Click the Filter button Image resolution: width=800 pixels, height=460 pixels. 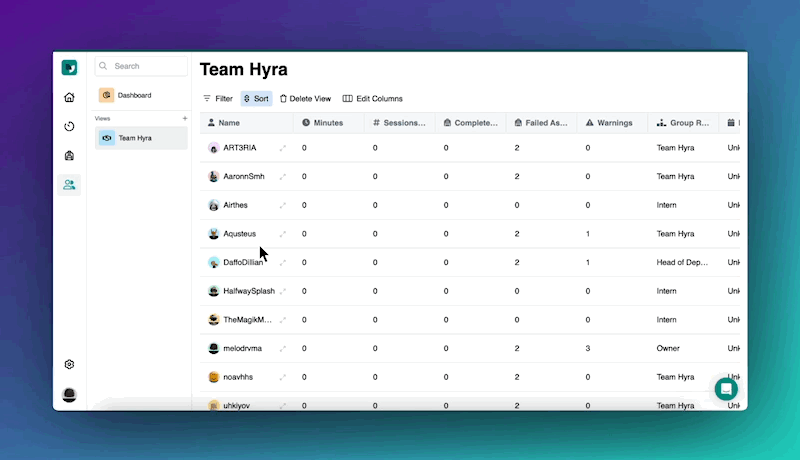(x=218, y=99)
